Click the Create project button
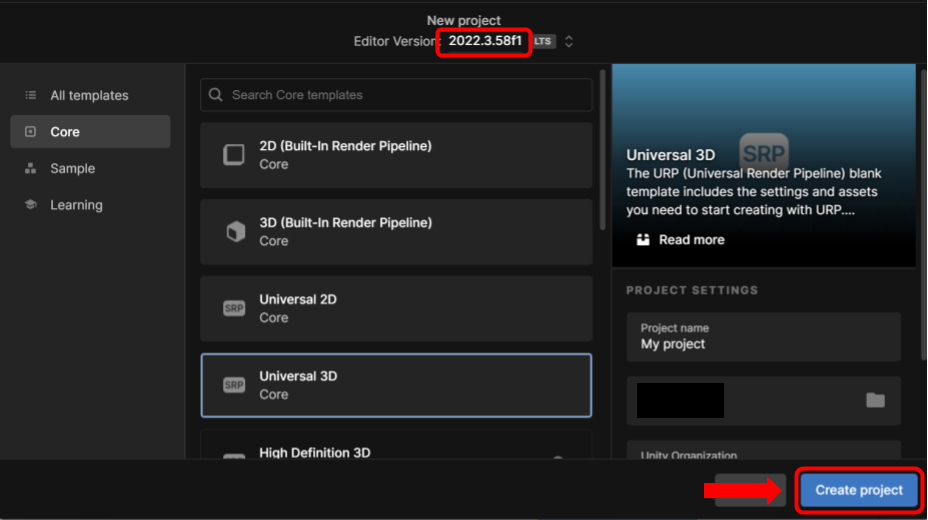 click(859, 490)
